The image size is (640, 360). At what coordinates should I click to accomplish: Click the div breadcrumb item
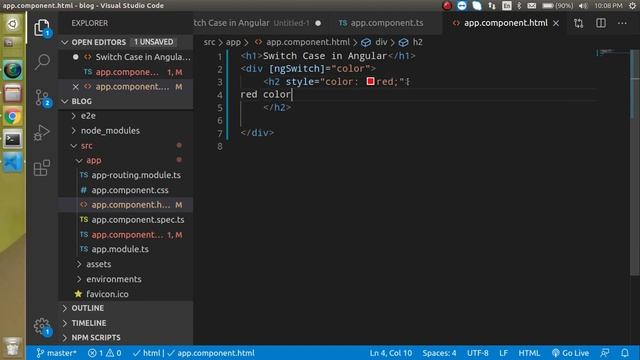pyautogui.click(x=376, y=42)
